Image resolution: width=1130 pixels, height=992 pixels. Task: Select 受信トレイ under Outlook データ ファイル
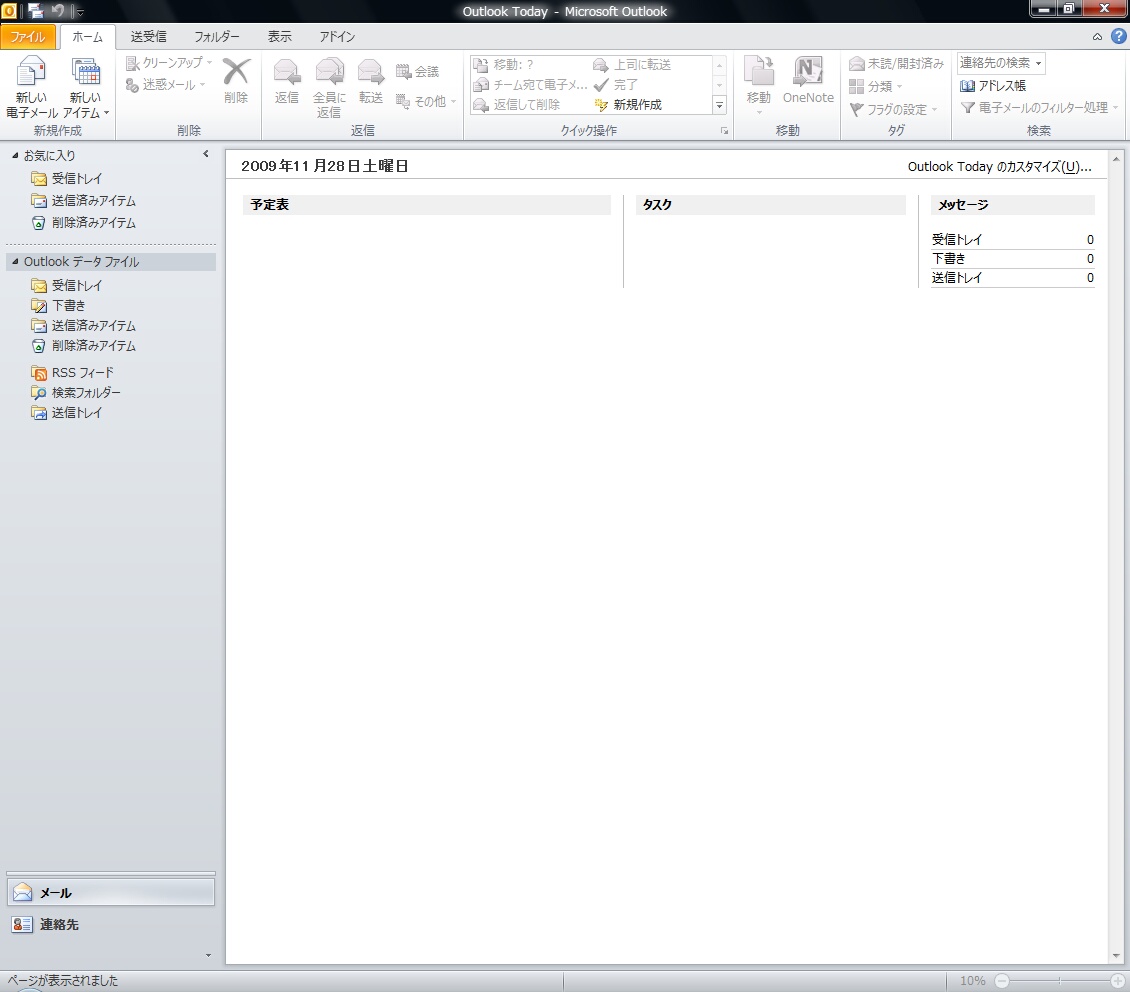point(66,286)
